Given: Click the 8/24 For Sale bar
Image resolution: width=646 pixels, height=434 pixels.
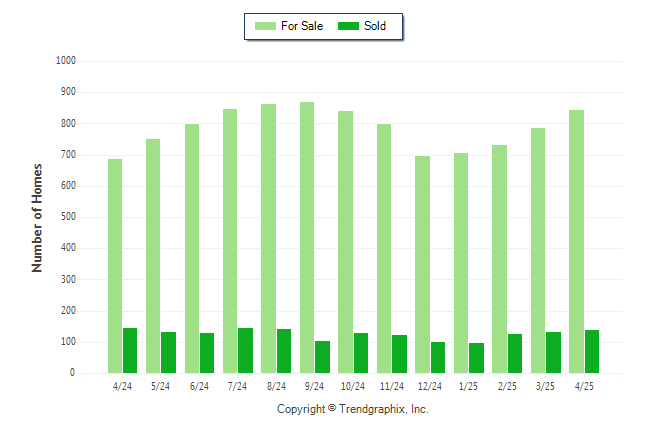Looking at the screenshot, I should 269,238.
